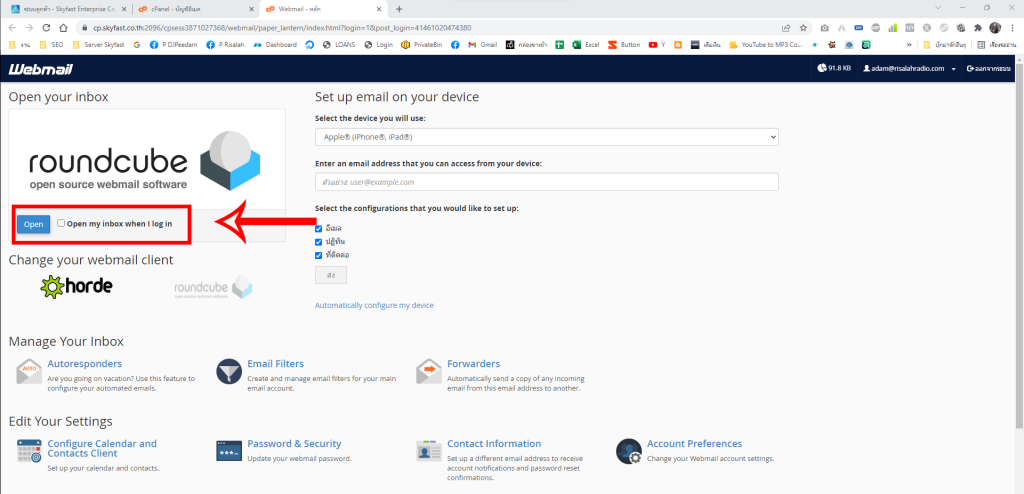
Task: Open the Email Filters link
Action: (276, 364)
